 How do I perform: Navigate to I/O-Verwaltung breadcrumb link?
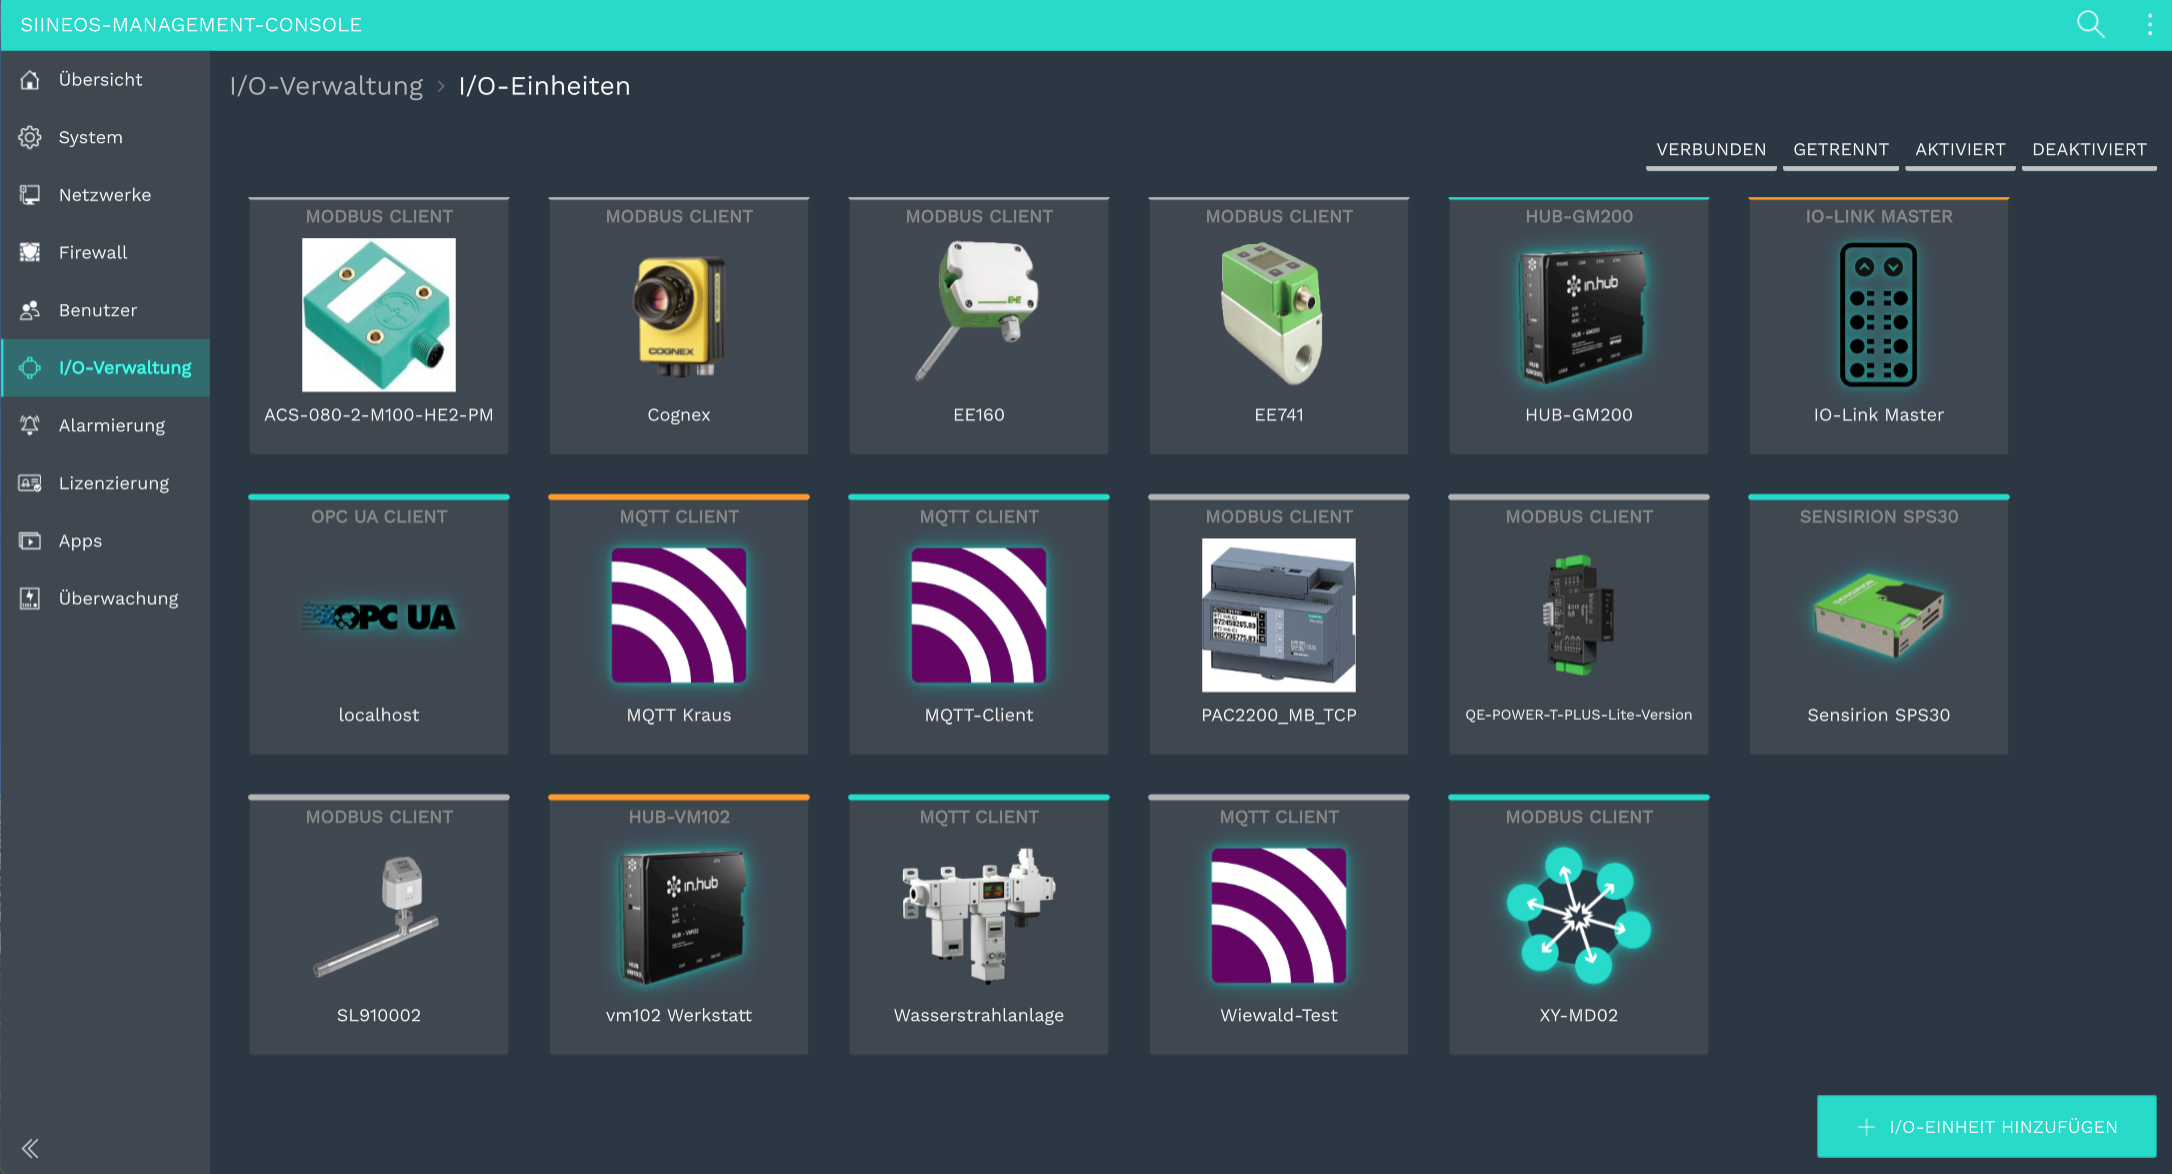pos(326,86)
